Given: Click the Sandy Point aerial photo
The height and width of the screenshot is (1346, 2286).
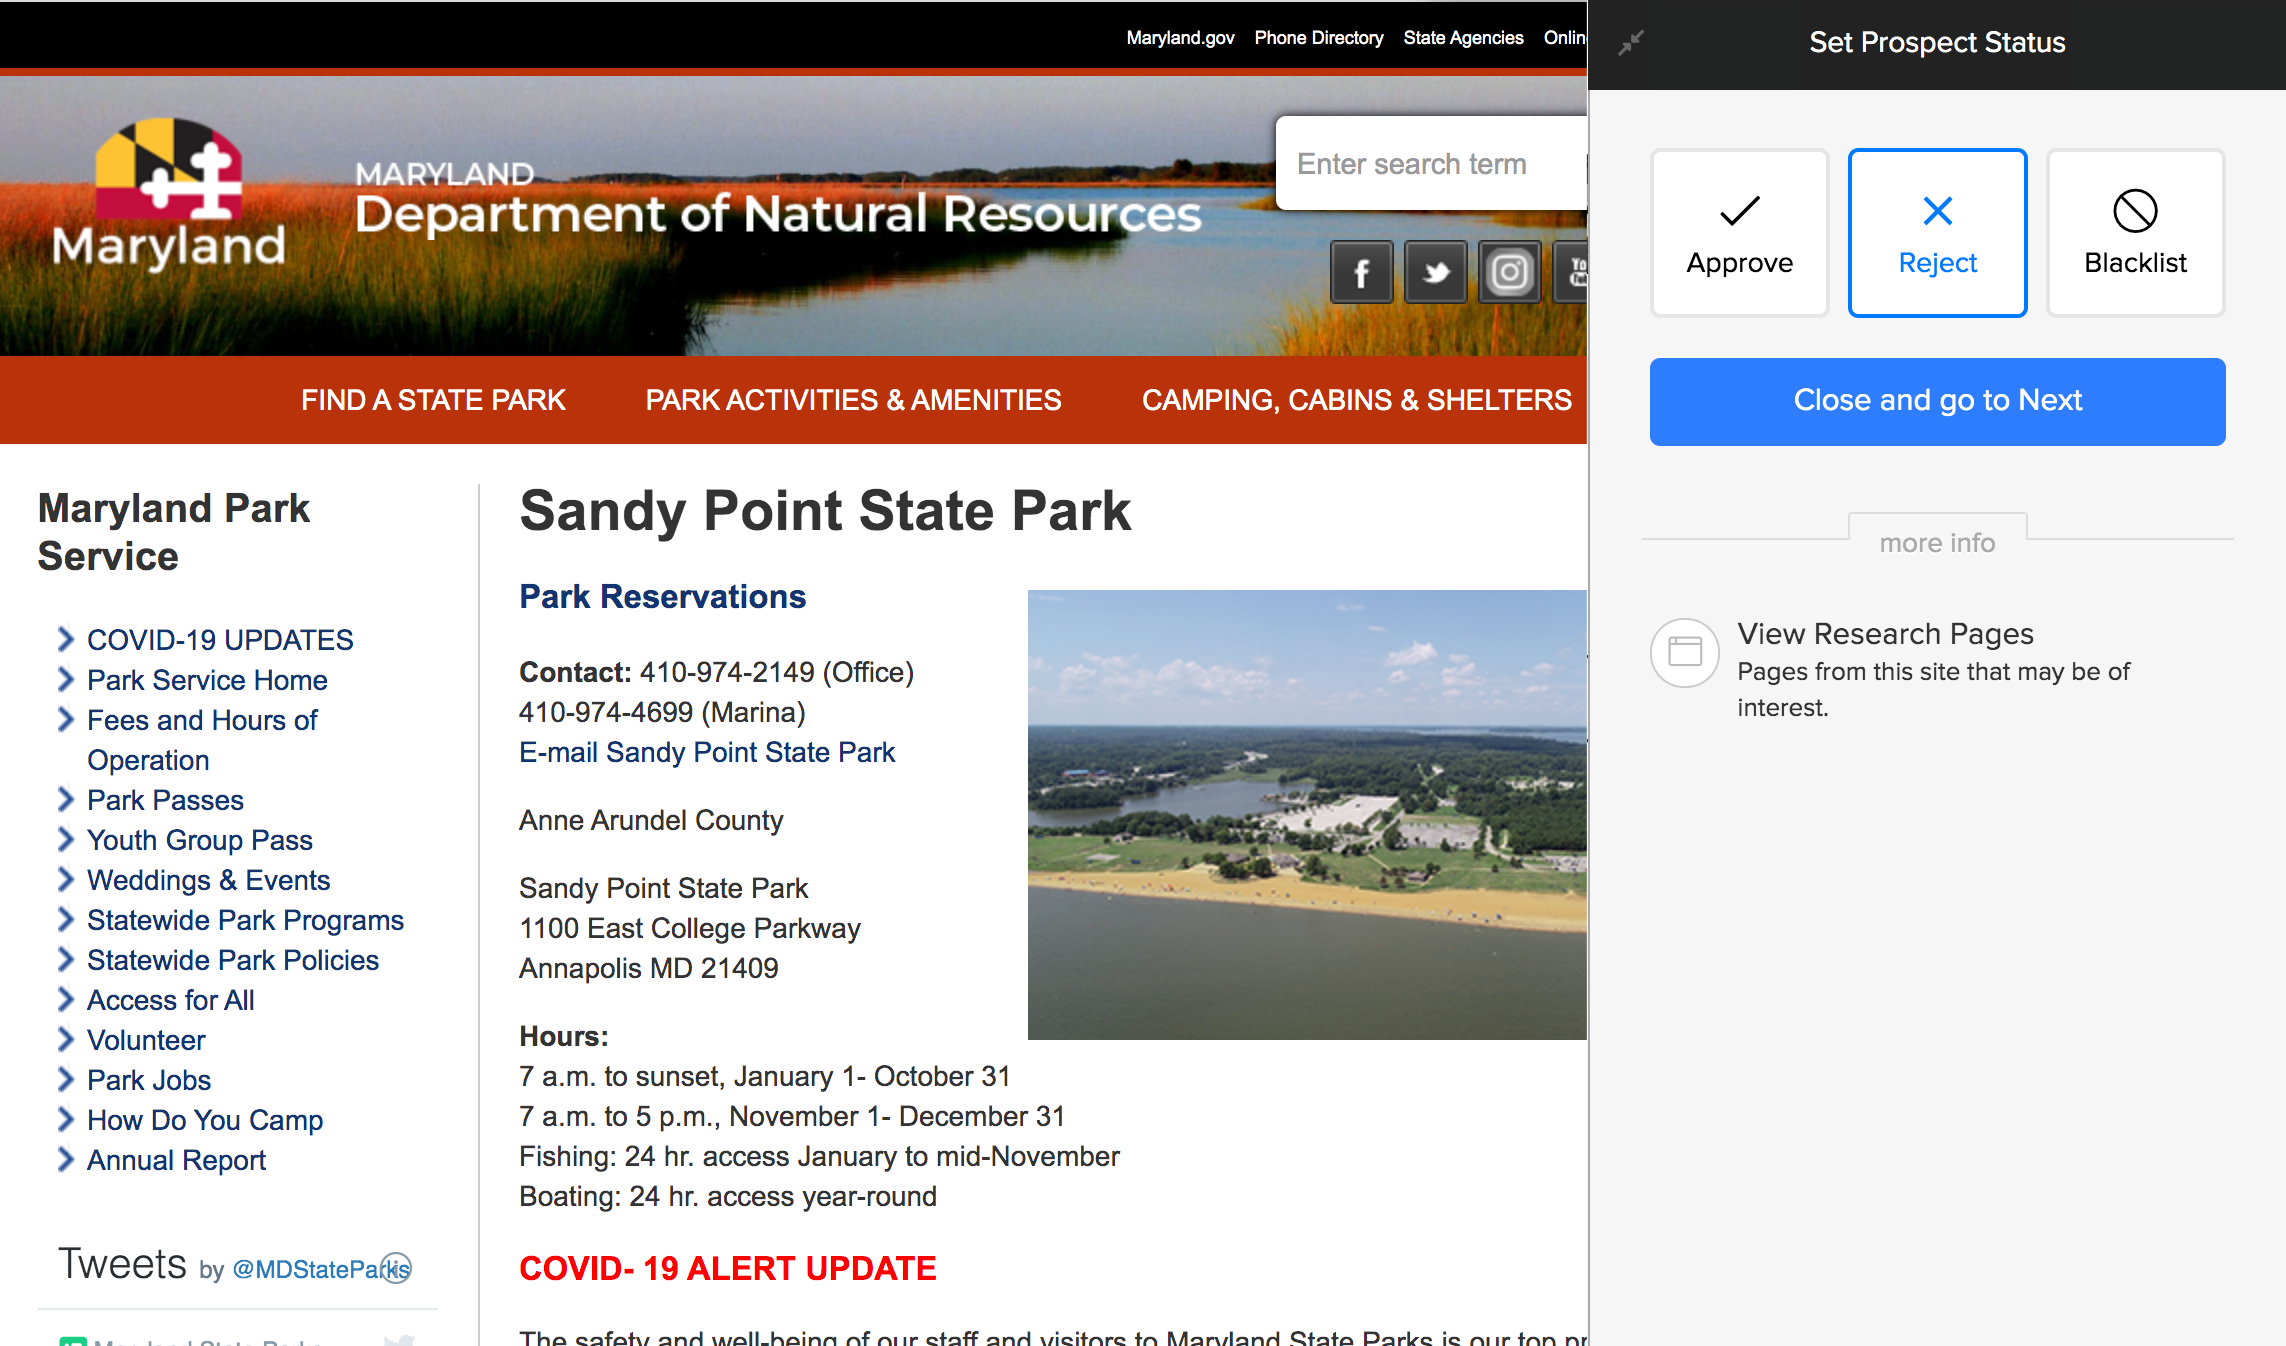Looking at the screenshot, I should tap(1306, 814).
